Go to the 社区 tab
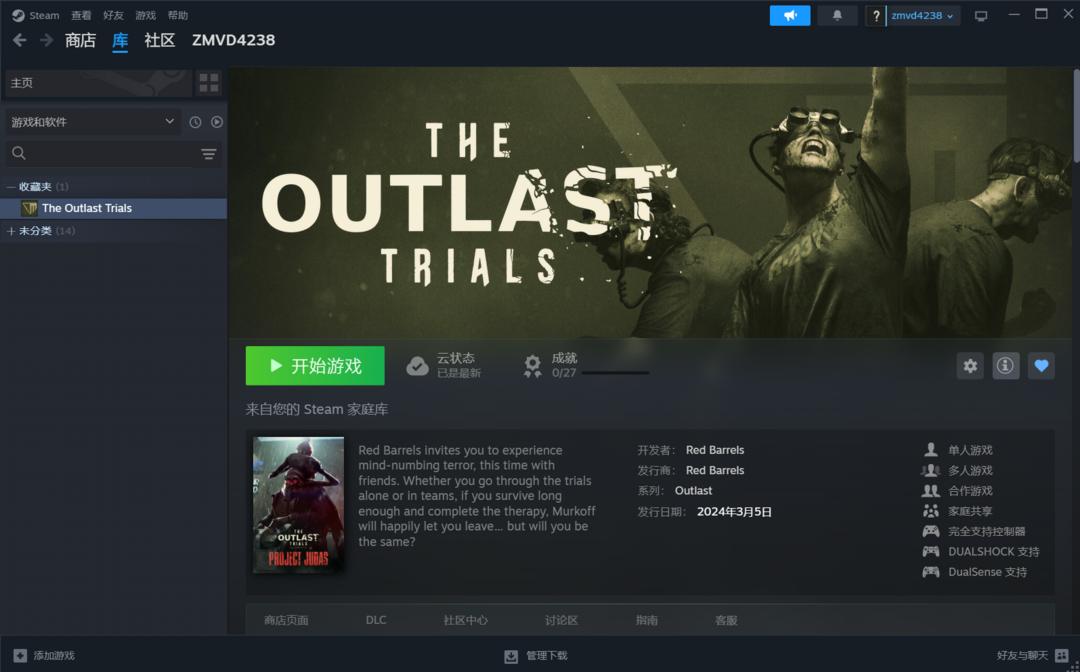 pyautogui.click(x=160, y=41)
